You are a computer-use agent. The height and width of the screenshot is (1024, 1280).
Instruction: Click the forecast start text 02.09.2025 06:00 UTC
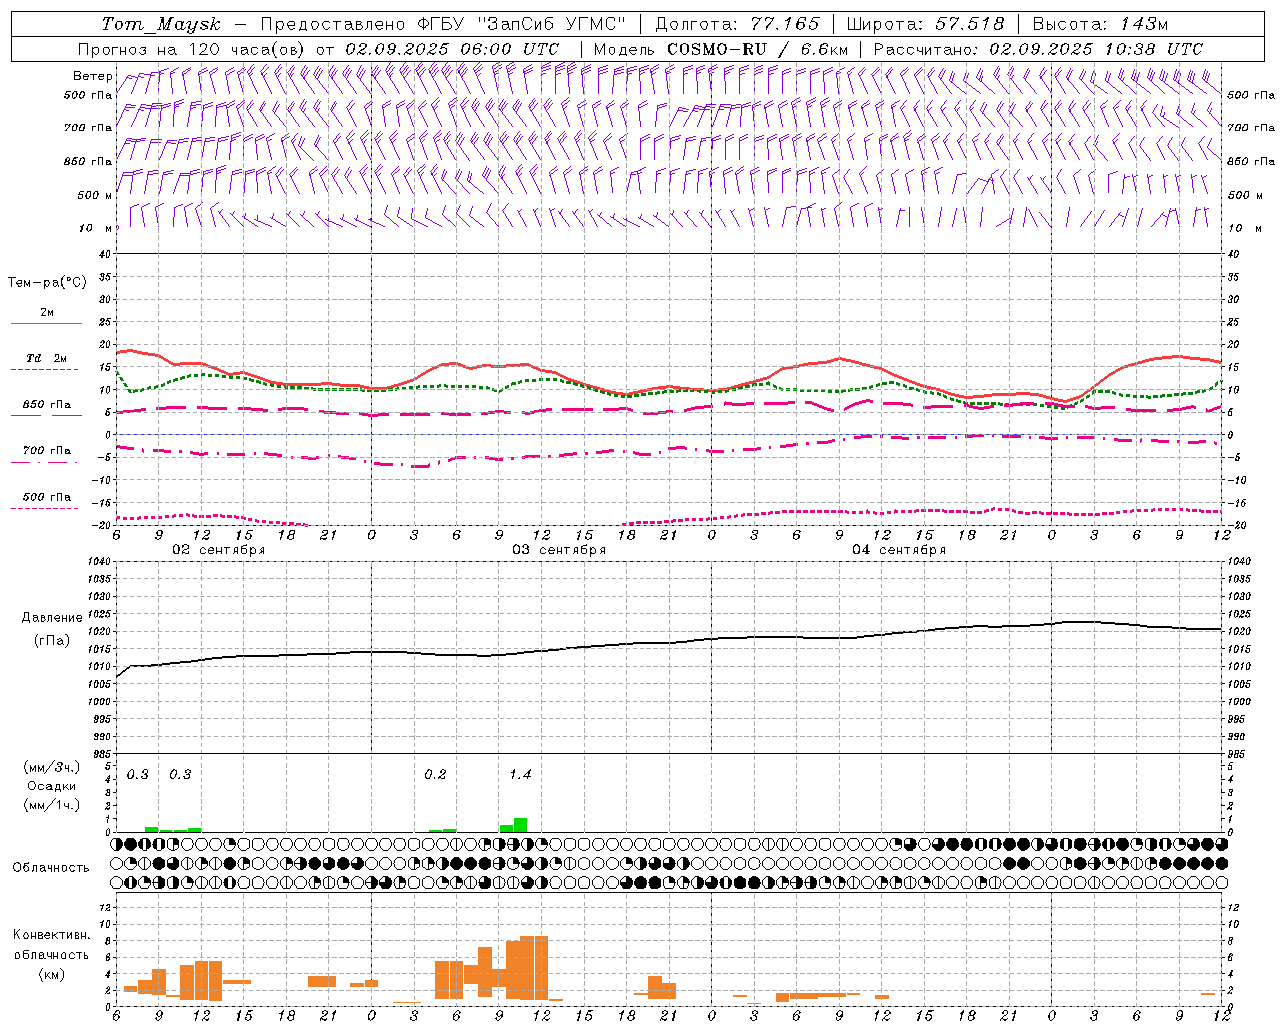pos(452,49)
